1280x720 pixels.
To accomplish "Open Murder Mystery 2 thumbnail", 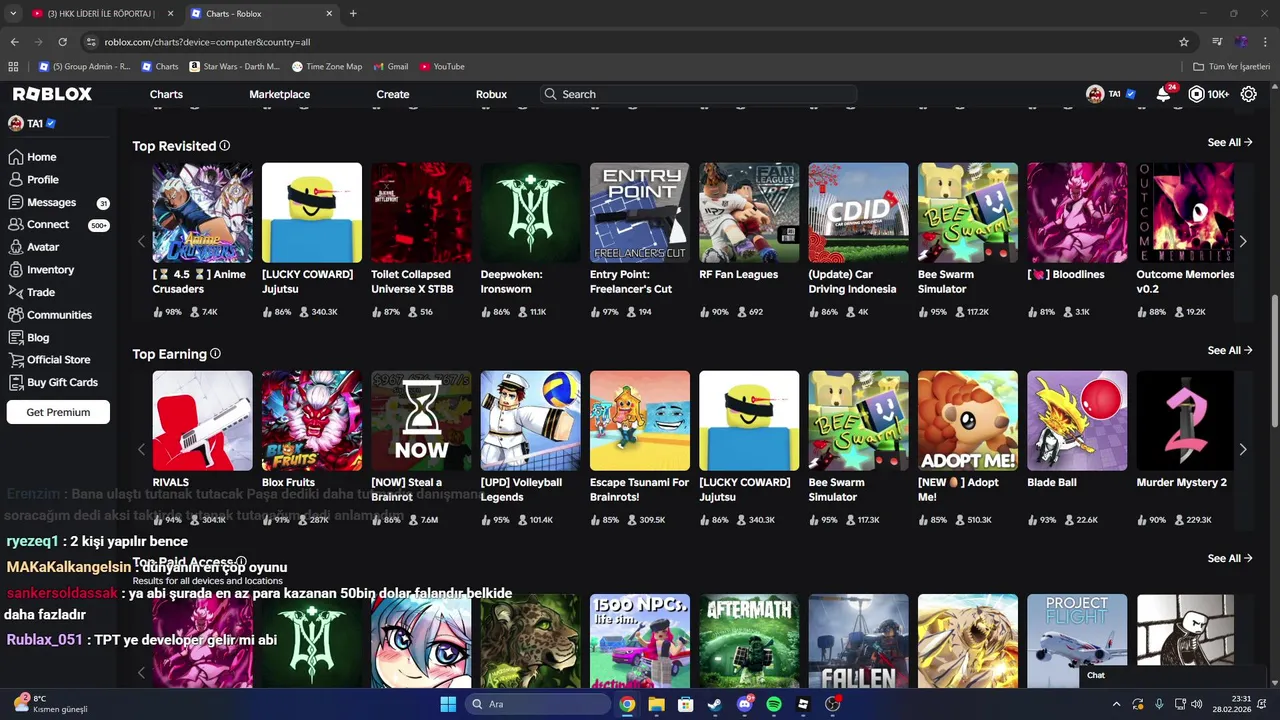I will pos(1186,421).
